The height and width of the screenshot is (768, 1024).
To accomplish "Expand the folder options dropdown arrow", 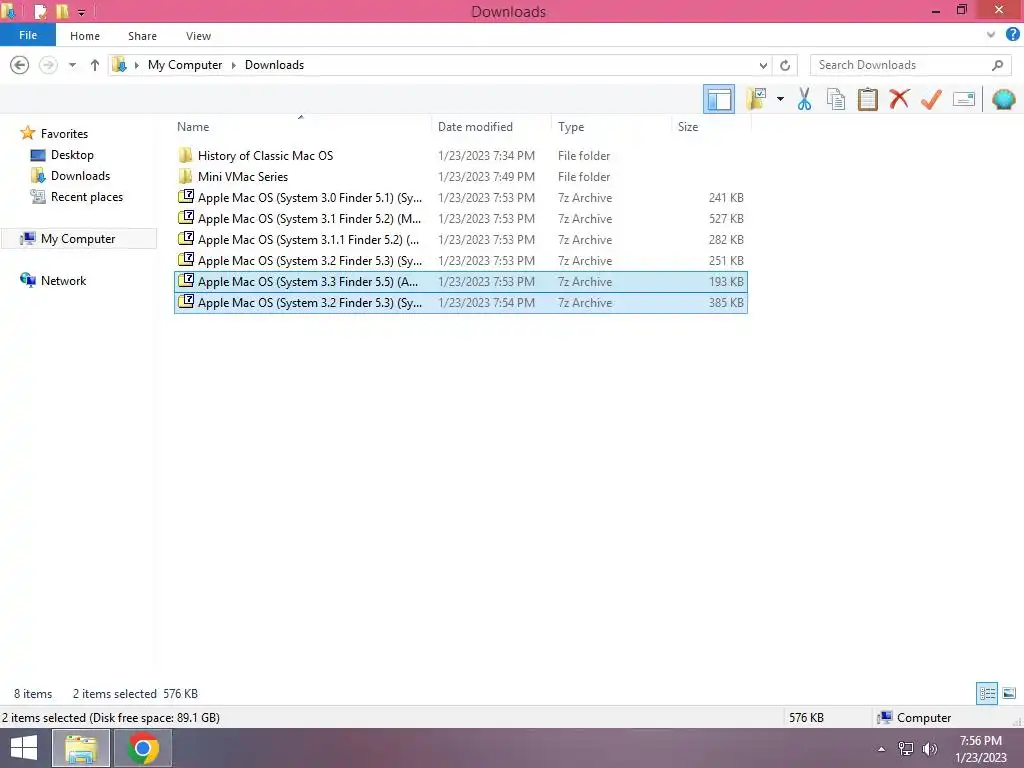I will pos(780,99).
